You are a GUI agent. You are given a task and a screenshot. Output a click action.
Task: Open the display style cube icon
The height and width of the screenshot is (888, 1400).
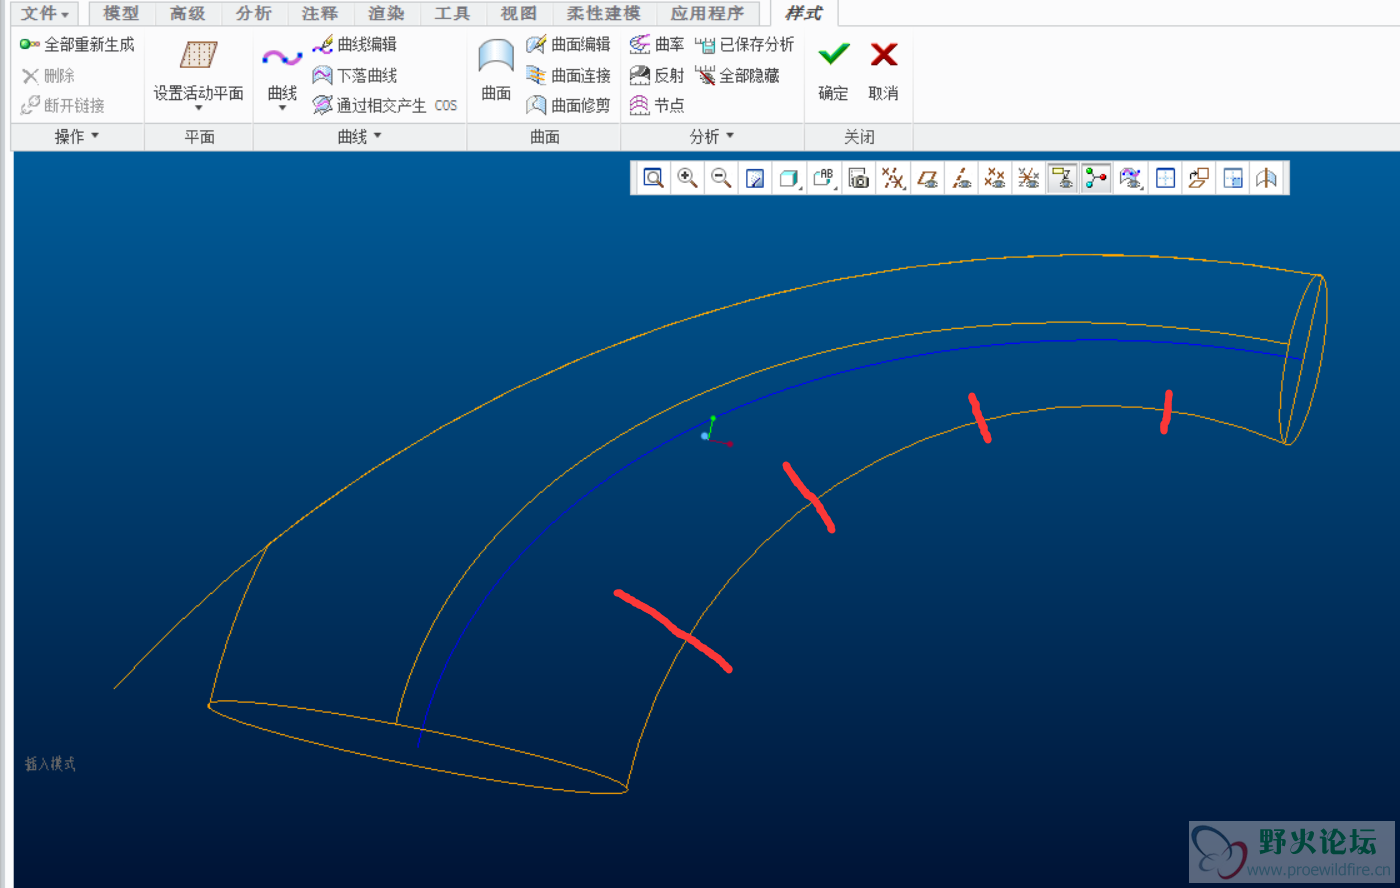click(x=790, y=178)
